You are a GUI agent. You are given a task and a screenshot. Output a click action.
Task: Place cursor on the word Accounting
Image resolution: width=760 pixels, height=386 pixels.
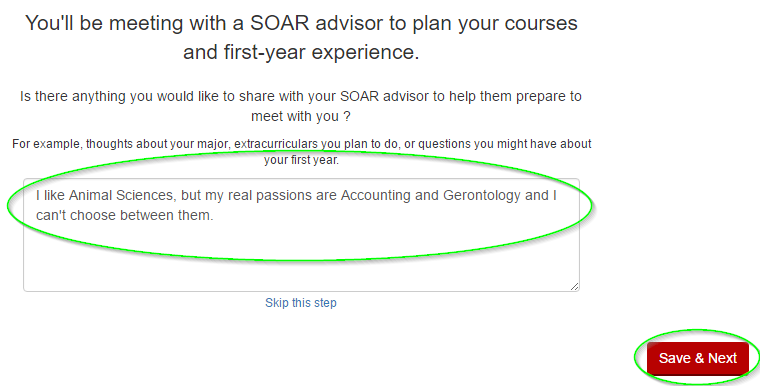pos(376,195)
